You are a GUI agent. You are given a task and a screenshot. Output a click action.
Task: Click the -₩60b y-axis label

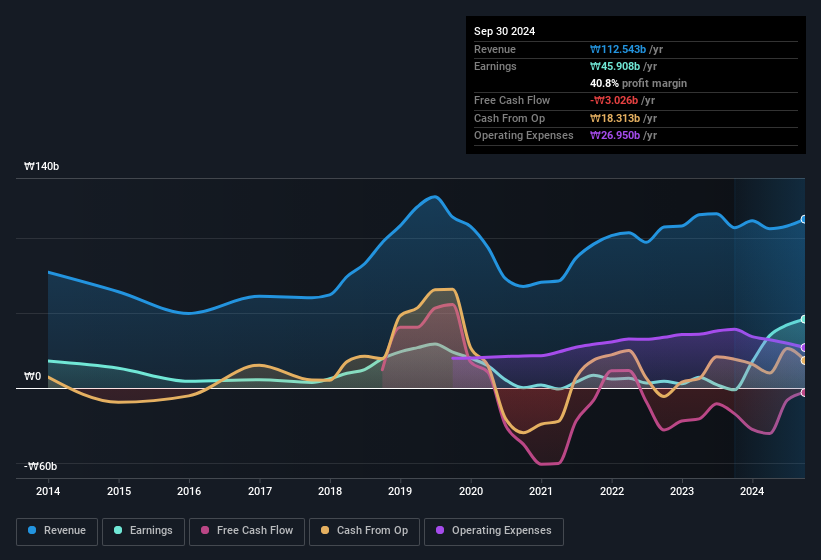42,466
